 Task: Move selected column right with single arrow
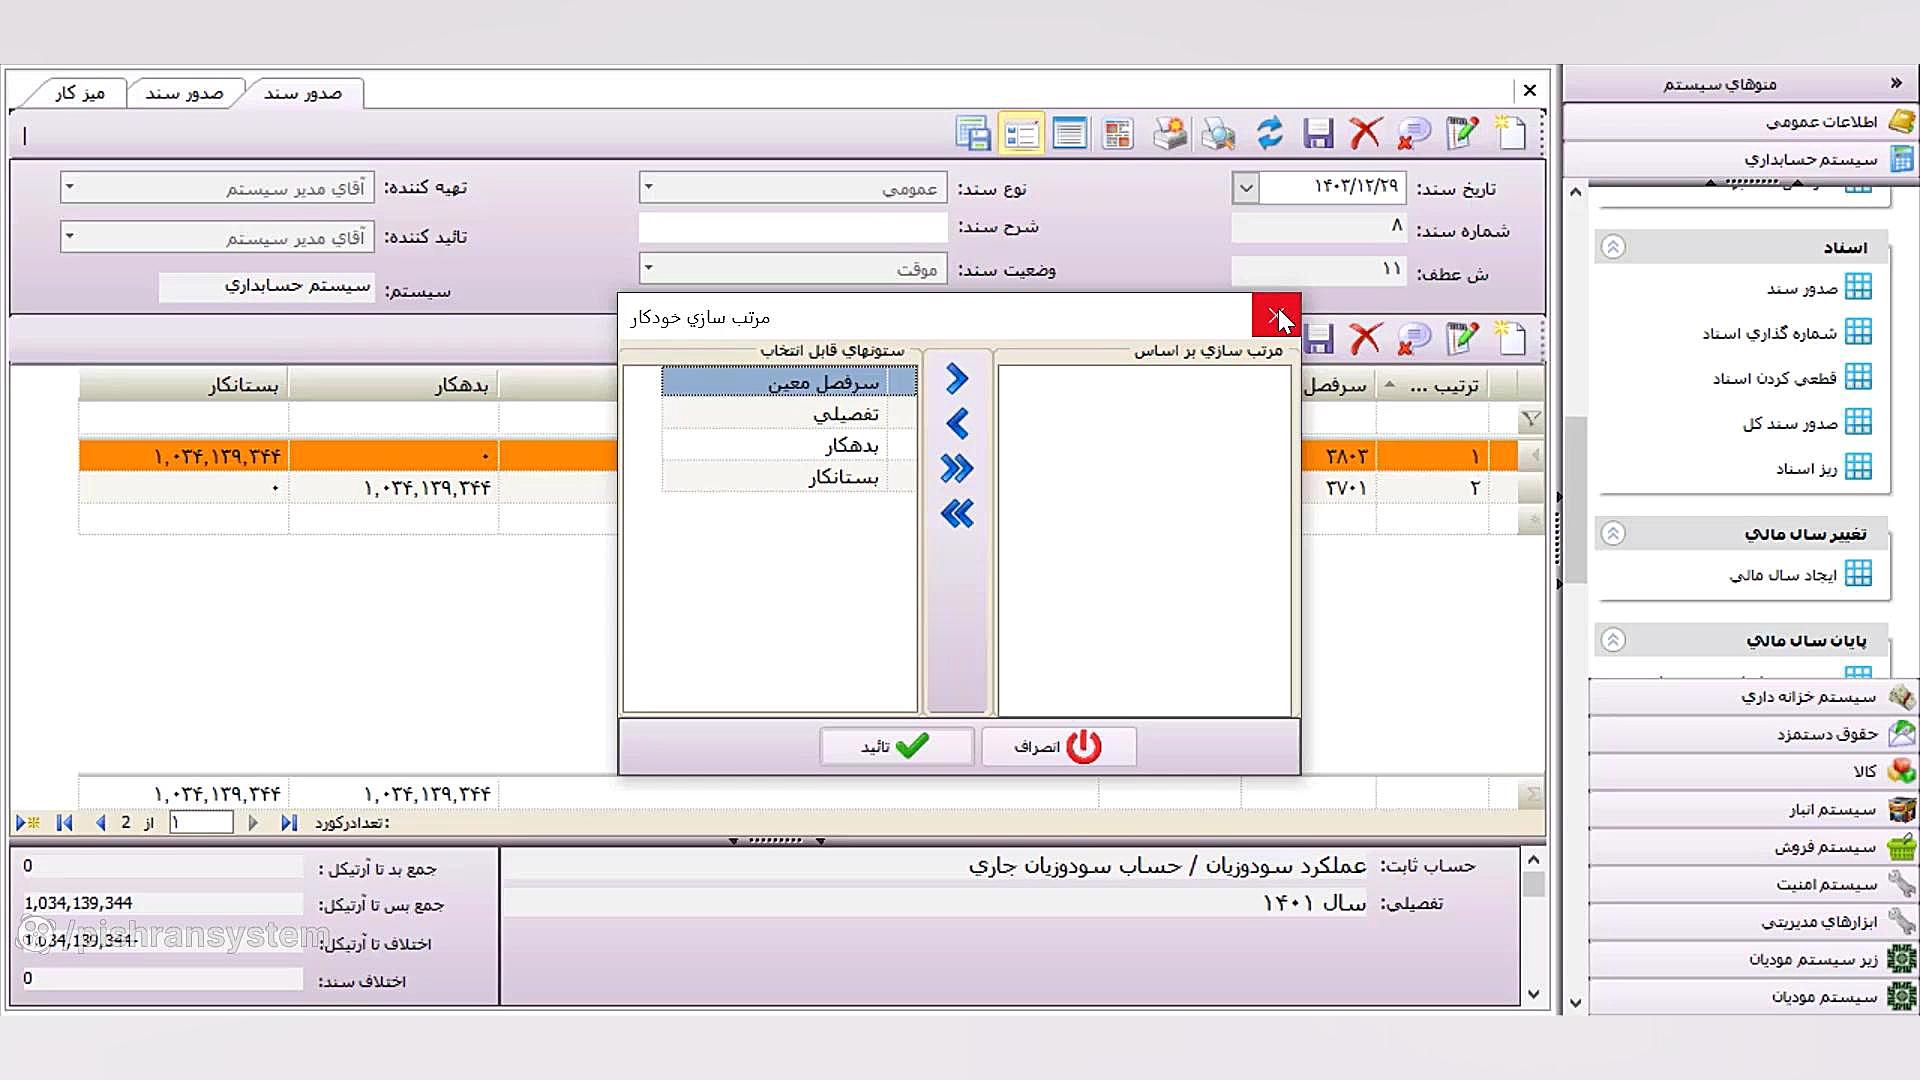tap(957, 379)
